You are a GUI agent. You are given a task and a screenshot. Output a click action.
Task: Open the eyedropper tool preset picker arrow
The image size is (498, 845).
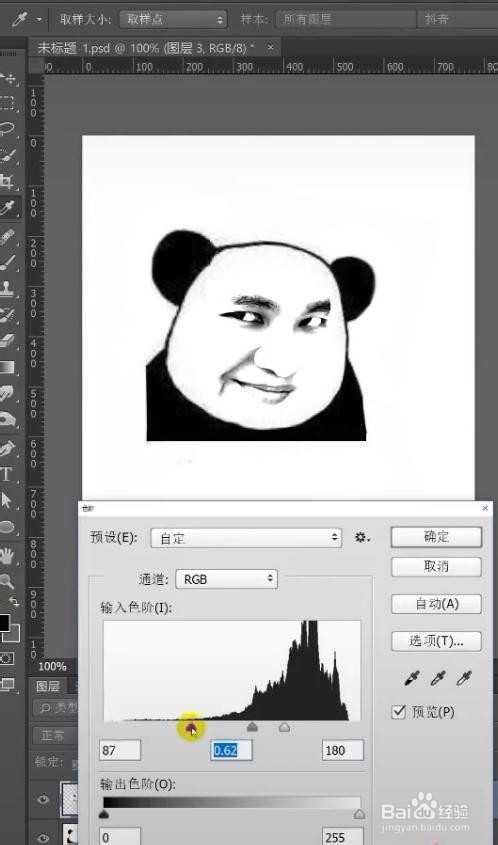coord(39,19)
